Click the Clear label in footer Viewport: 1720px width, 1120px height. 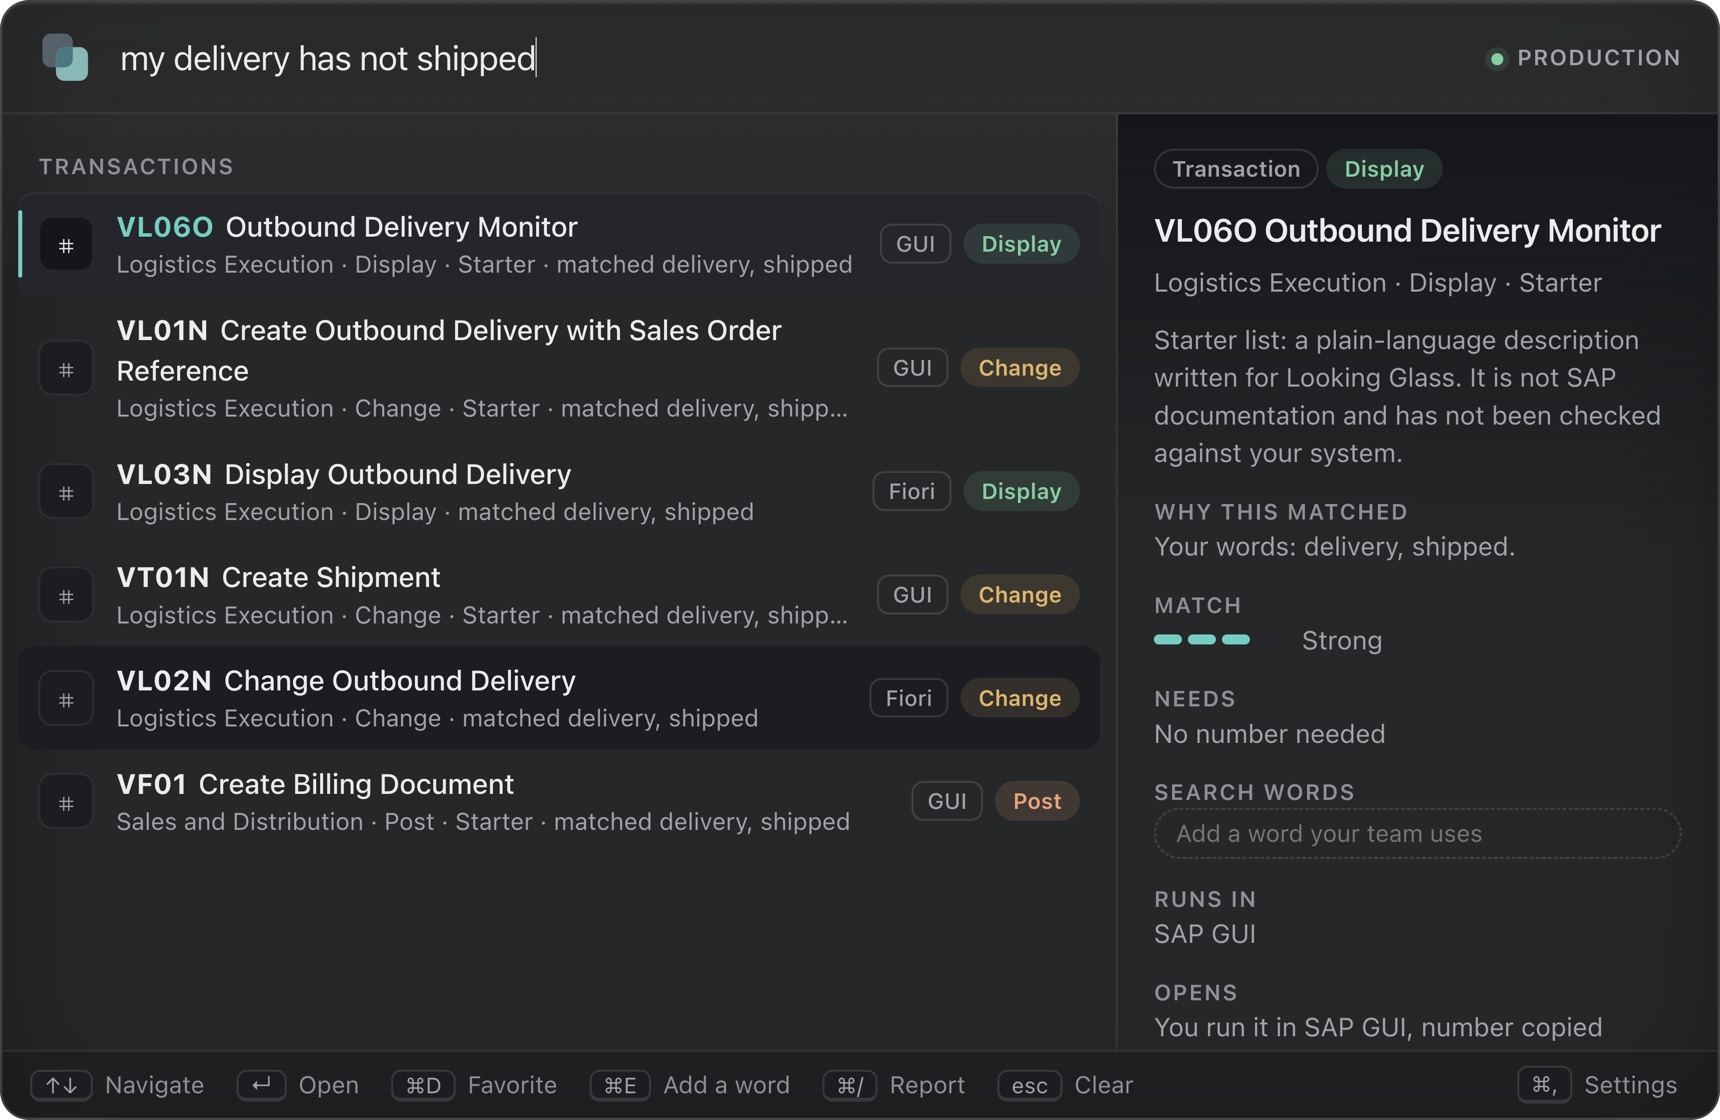tap(1103, 1085)
